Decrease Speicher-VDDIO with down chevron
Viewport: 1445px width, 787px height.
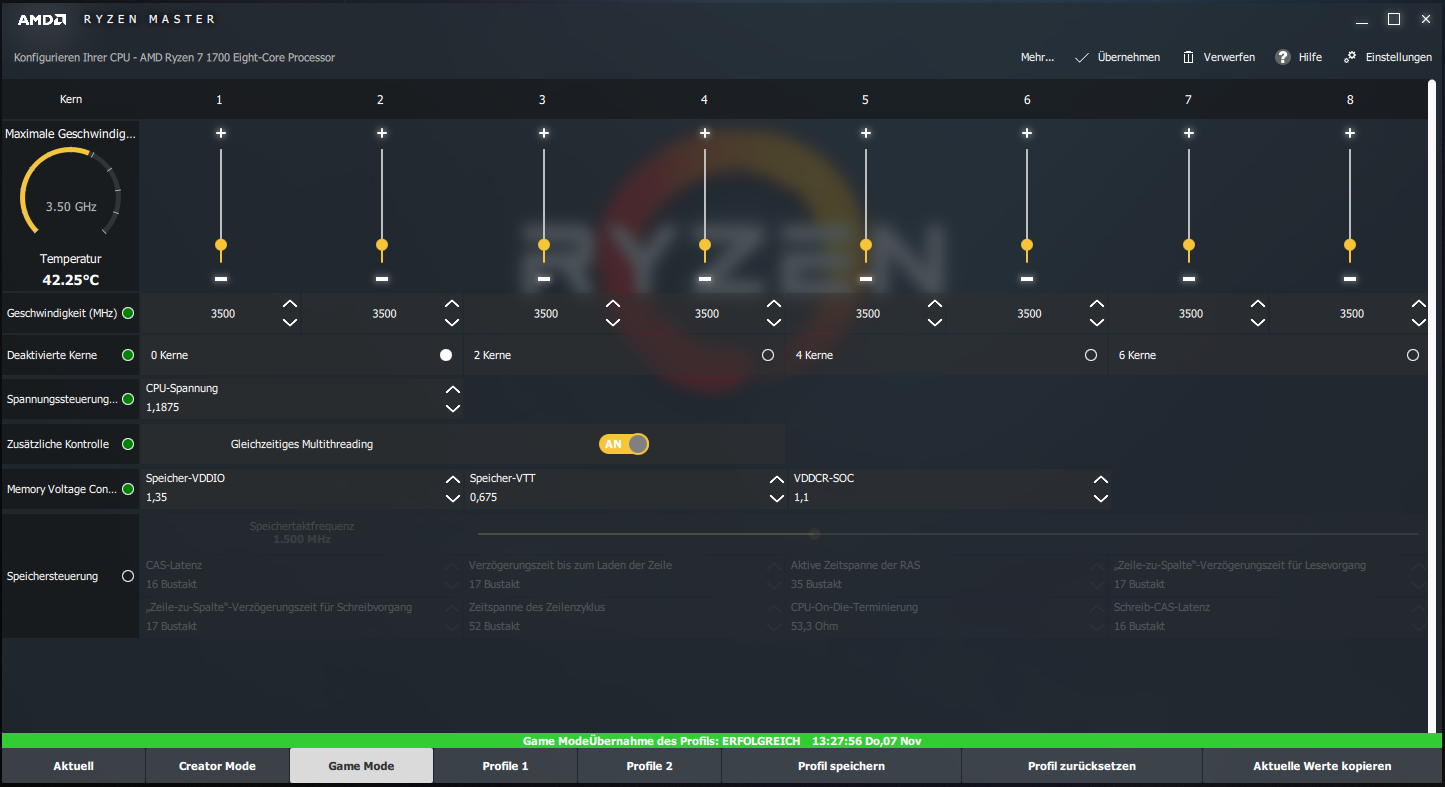(x=453, y=498)
